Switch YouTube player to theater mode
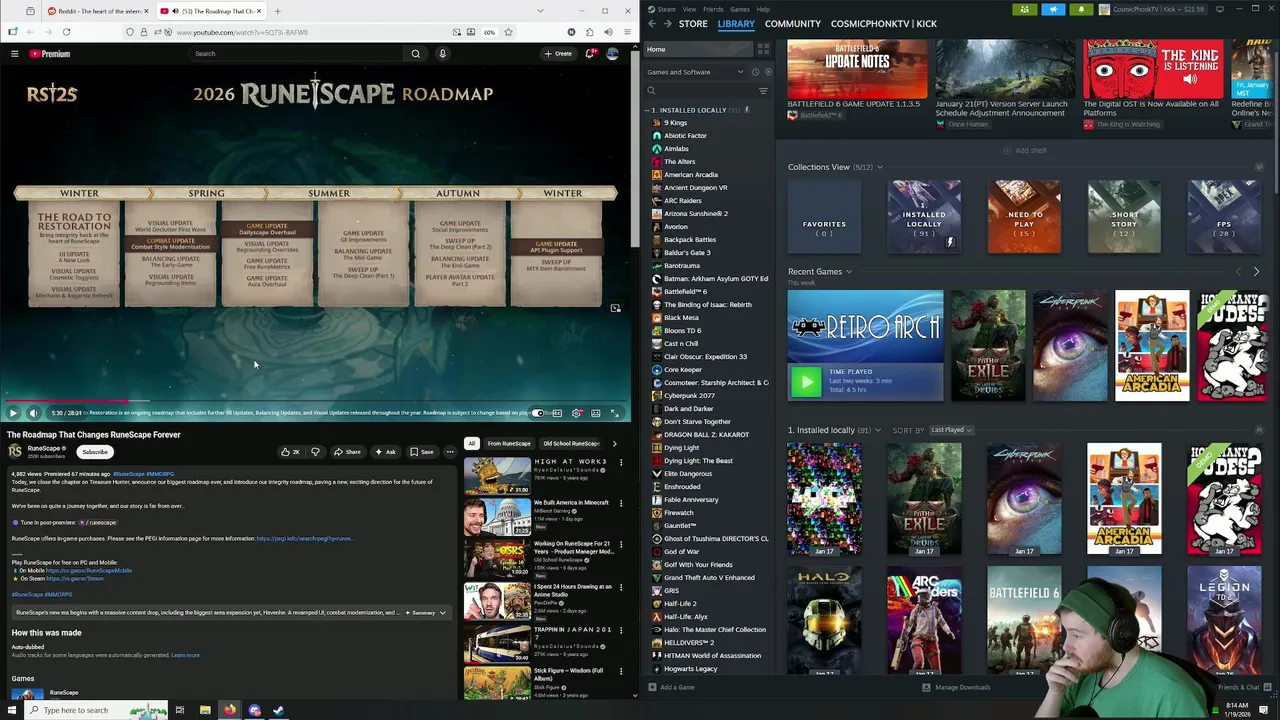Screen dimensions: 1280x720 point(596,413)
